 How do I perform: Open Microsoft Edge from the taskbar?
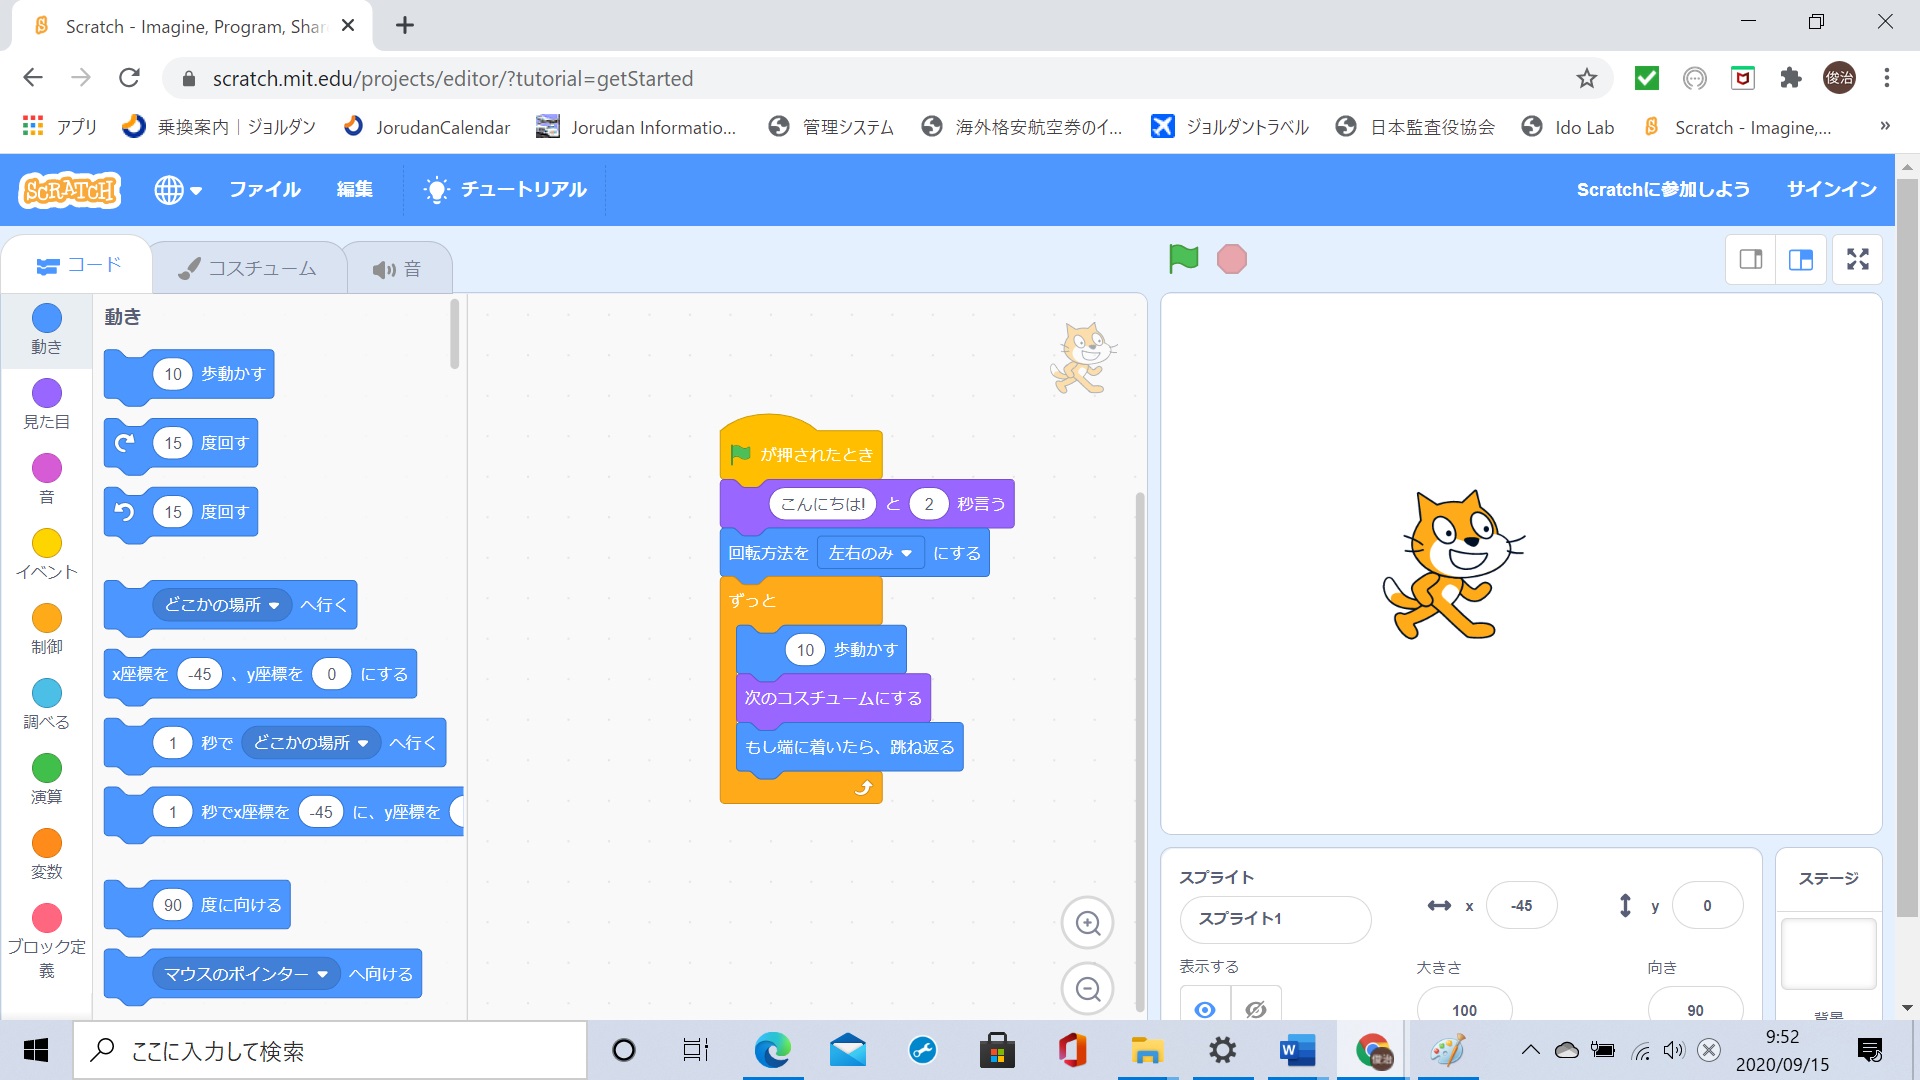(x=772, y=1051)
